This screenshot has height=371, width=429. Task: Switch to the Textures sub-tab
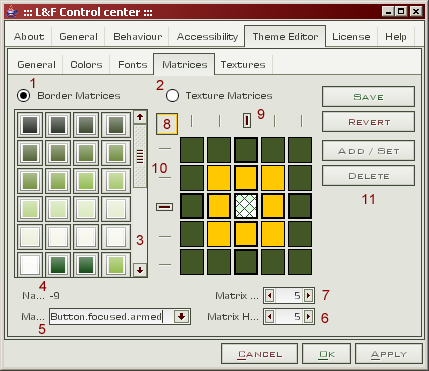click(x=243, y=64)
